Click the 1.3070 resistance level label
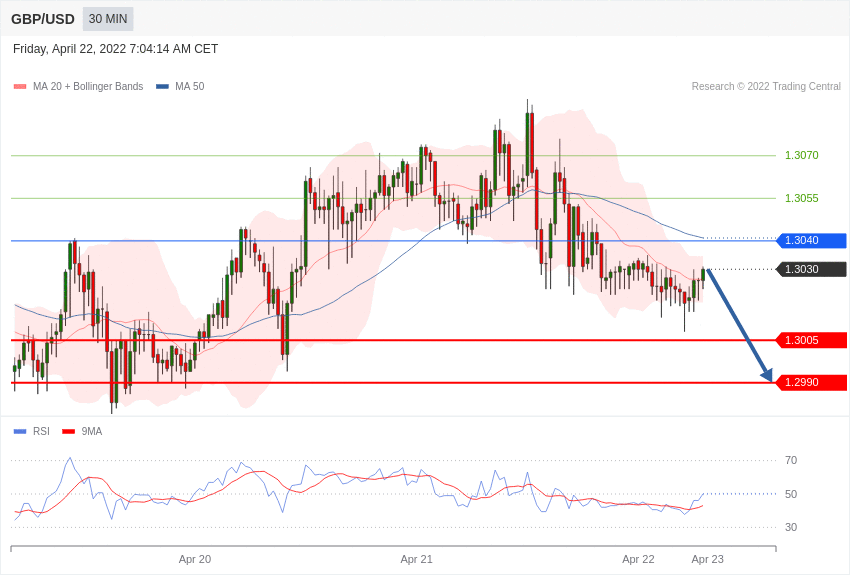850x576 pixels. coord(802,156)
